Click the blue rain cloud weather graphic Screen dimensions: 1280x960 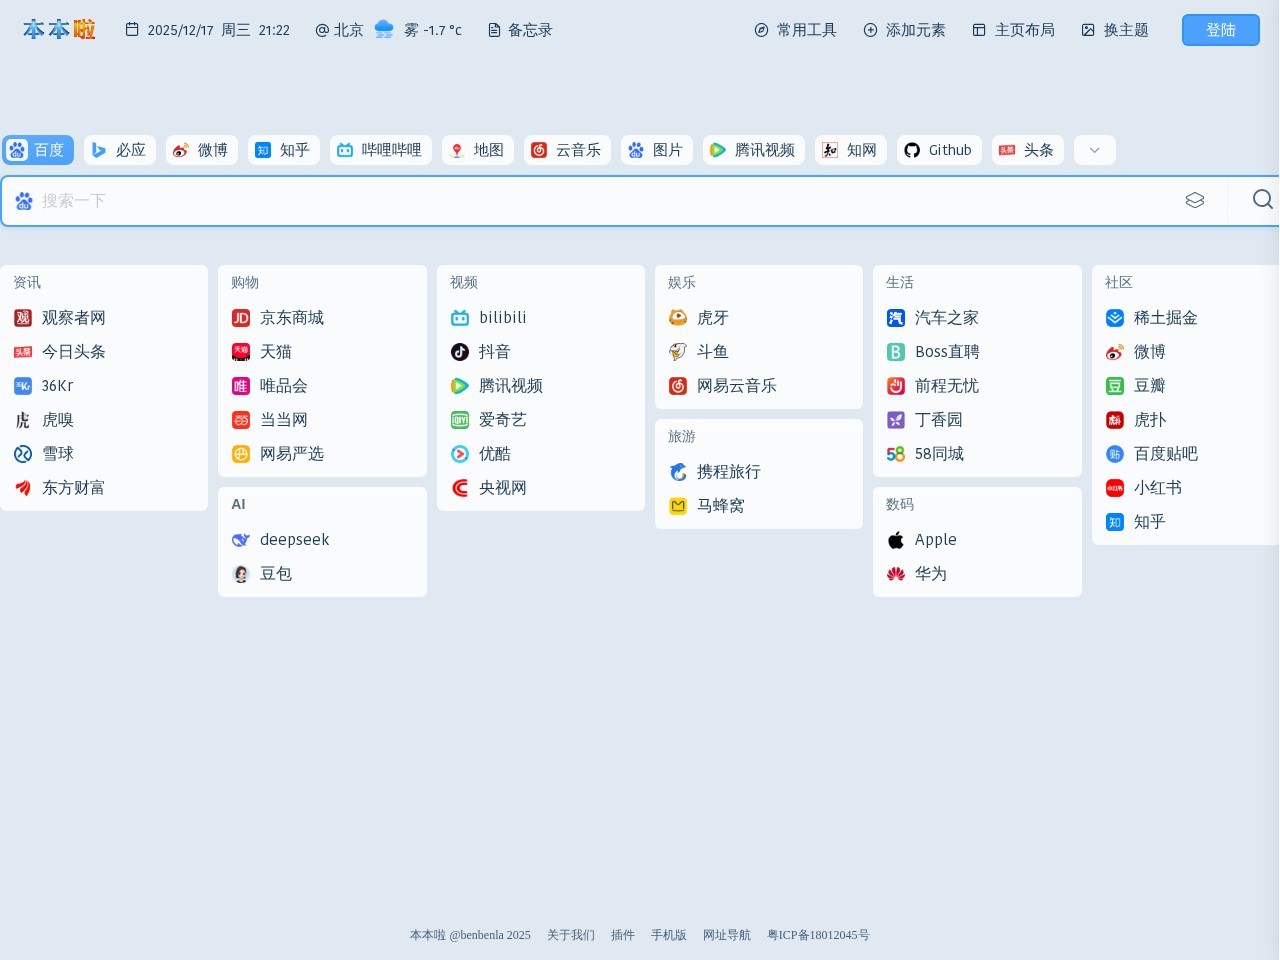click(x=384, y=30)
